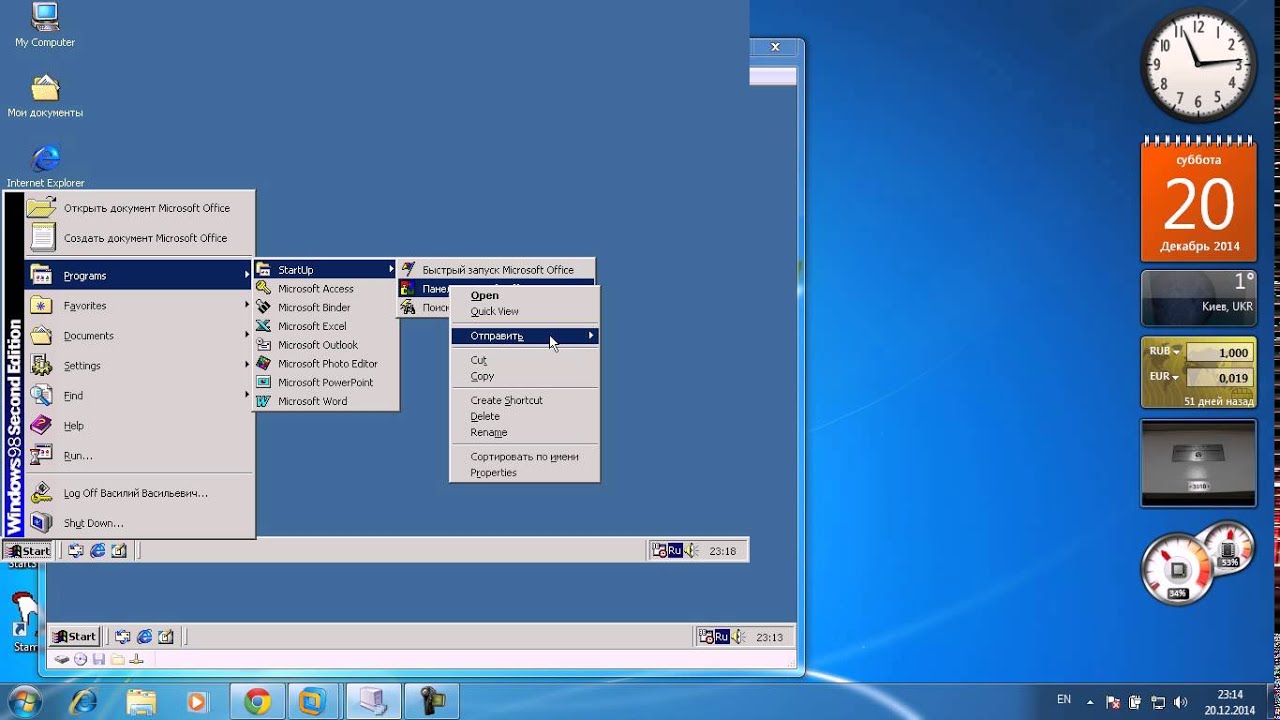Launch Microsoft Access
This screenshot has width=1280, height=720.
pos(326,289)
